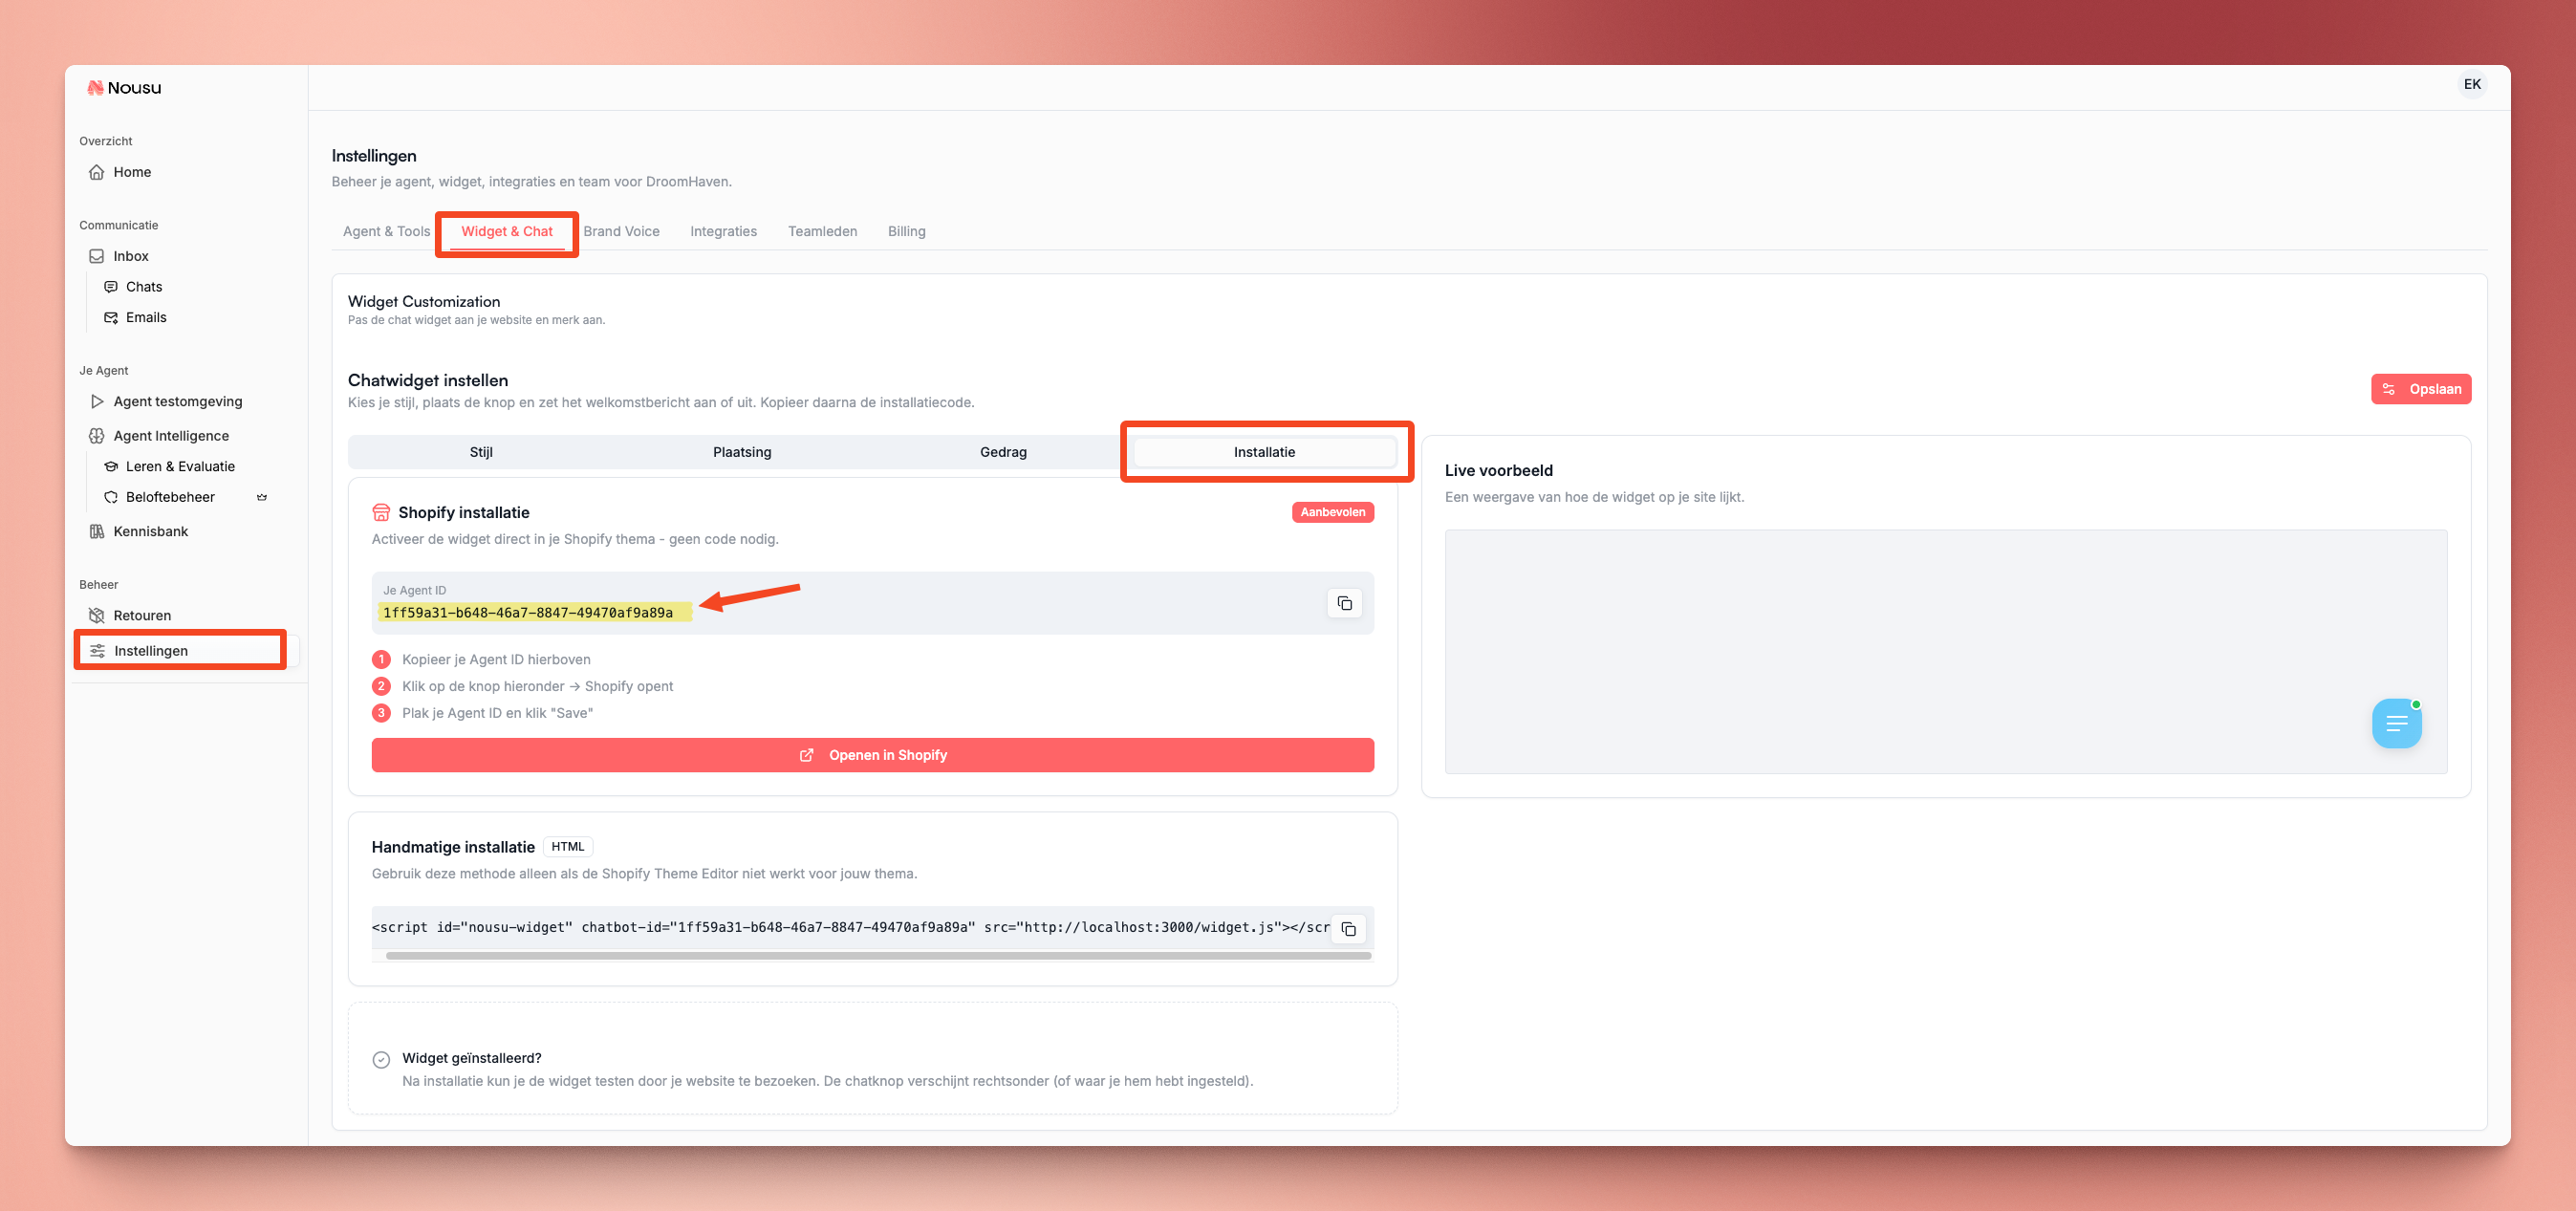Click the horizontal scrollbar under script code
The image size is (2576, 1211).
tap(877, 956)
